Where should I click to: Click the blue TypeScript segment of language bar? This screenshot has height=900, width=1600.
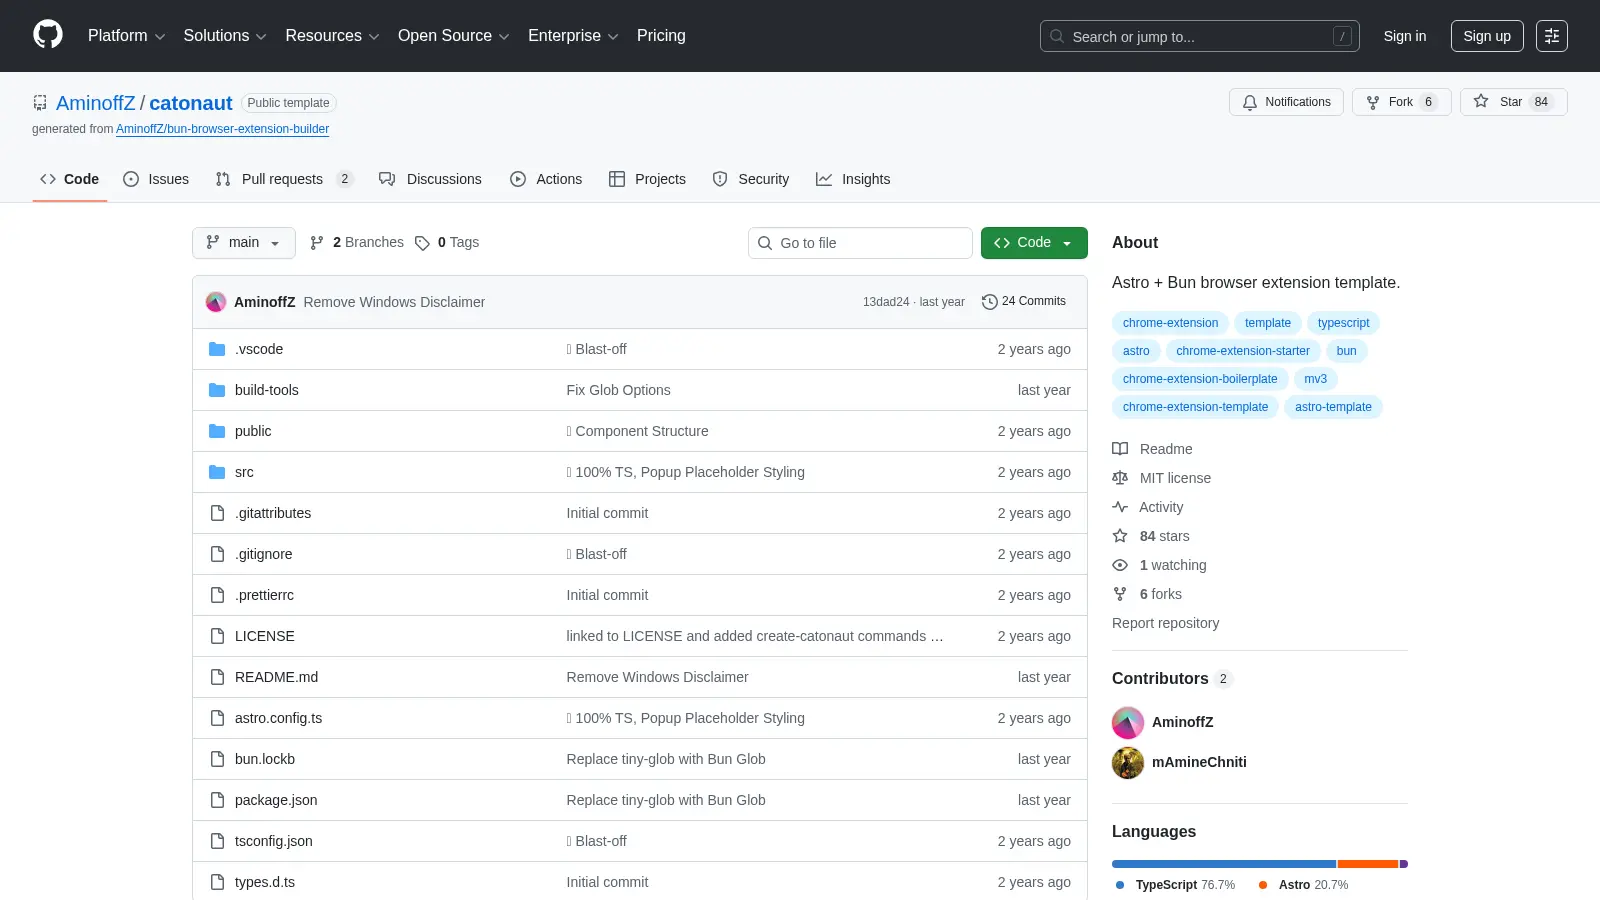point(1224,864)
